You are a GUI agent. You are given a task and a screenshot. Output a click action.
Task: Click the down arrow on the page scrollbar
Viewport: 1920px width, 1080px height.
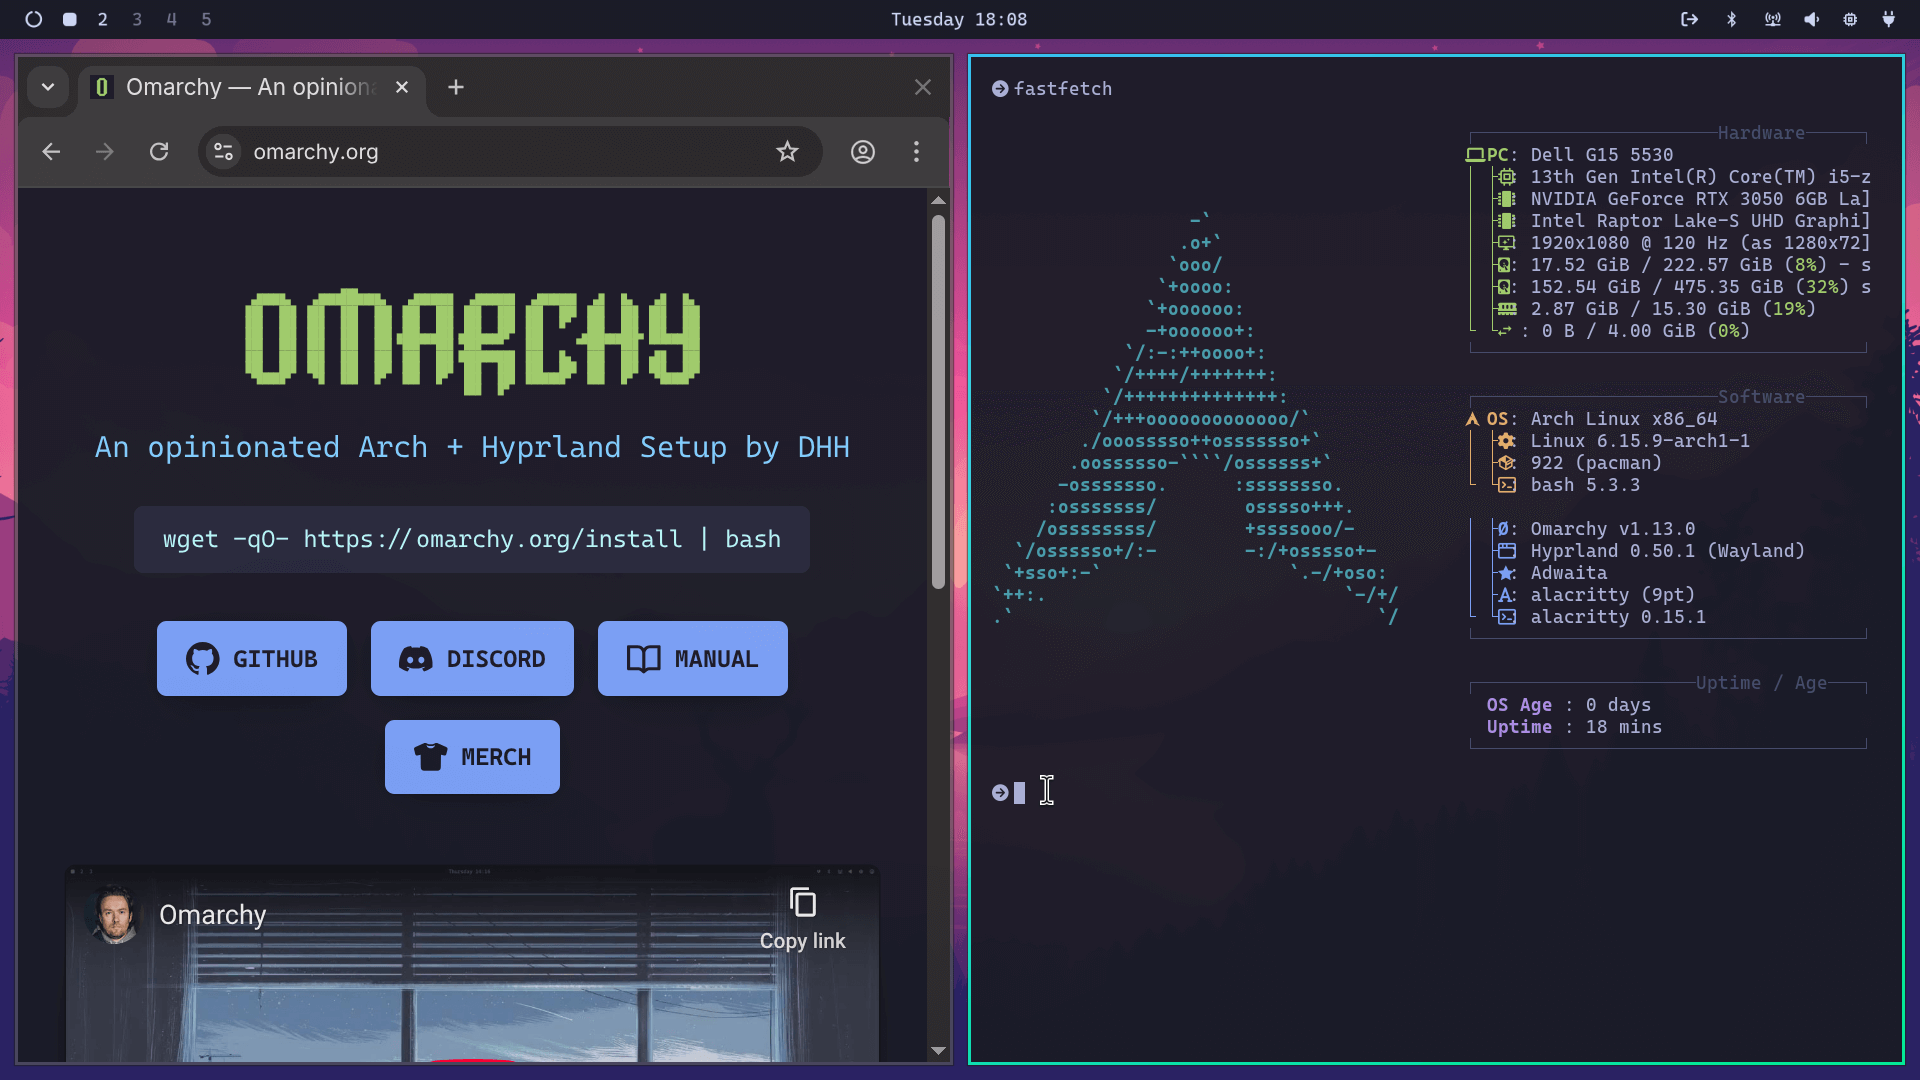pyautogui.click(x=938, y=1051)
